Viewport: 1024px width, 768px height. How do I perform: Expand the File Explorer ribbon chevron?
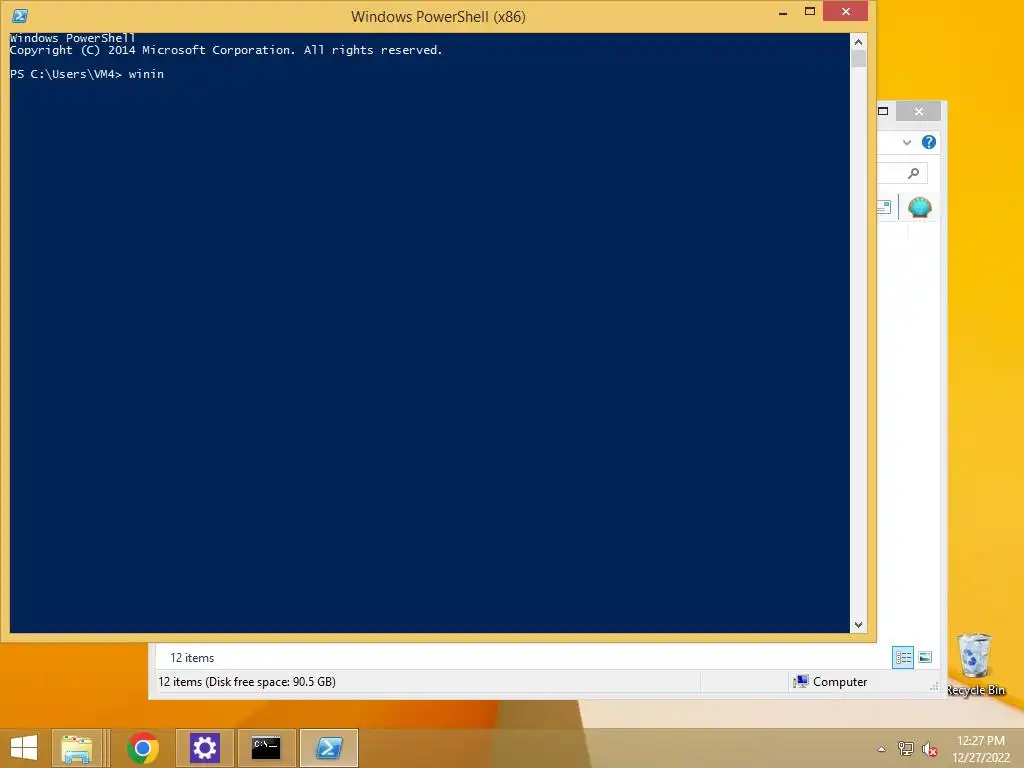coord(906,142)
